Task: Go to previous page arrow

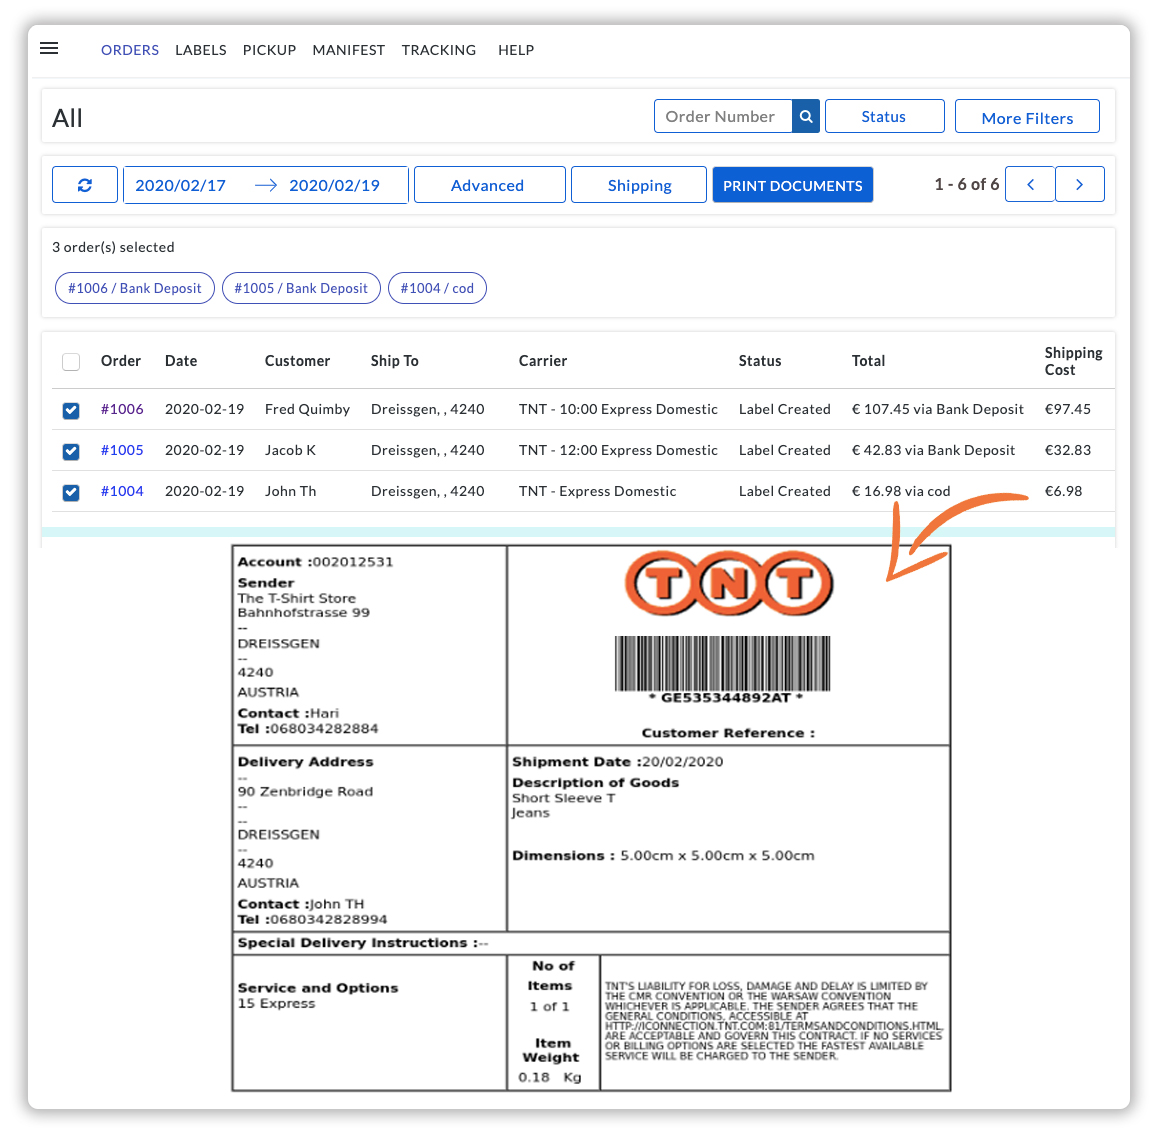Action: (1030, 184)
